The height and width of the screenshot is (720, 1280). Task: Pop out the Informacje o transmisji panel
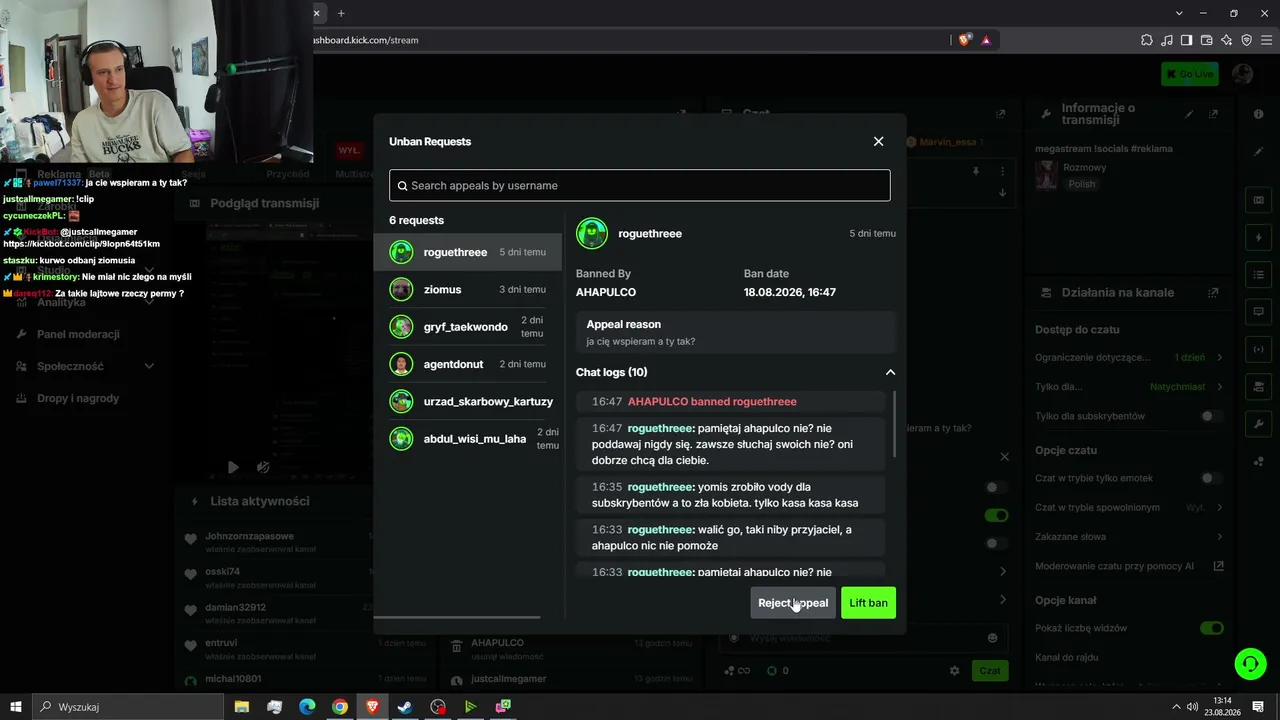tap(1214, 114)
